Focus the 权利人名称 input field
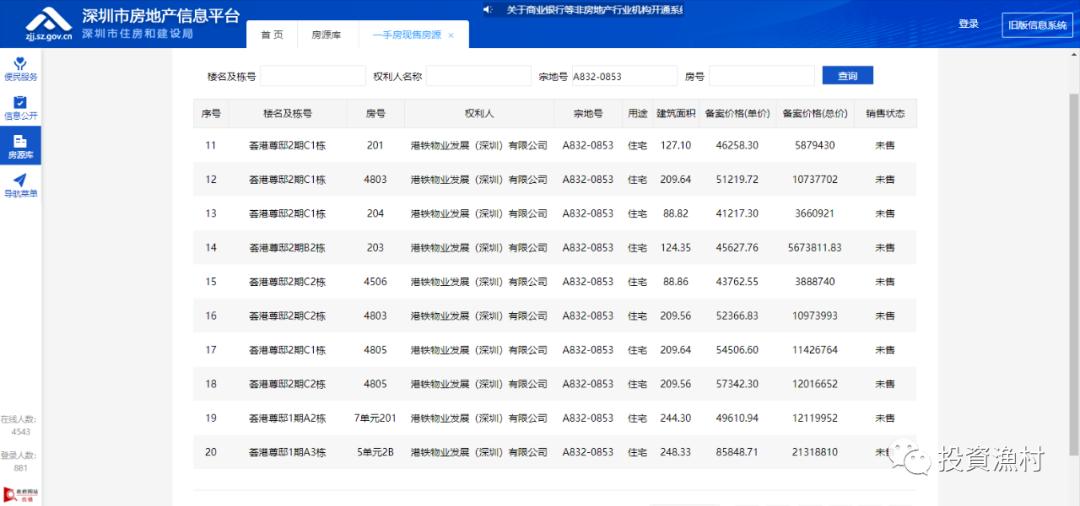The width and height of the screenshot is (1080, 506). [x=479, y=76]
